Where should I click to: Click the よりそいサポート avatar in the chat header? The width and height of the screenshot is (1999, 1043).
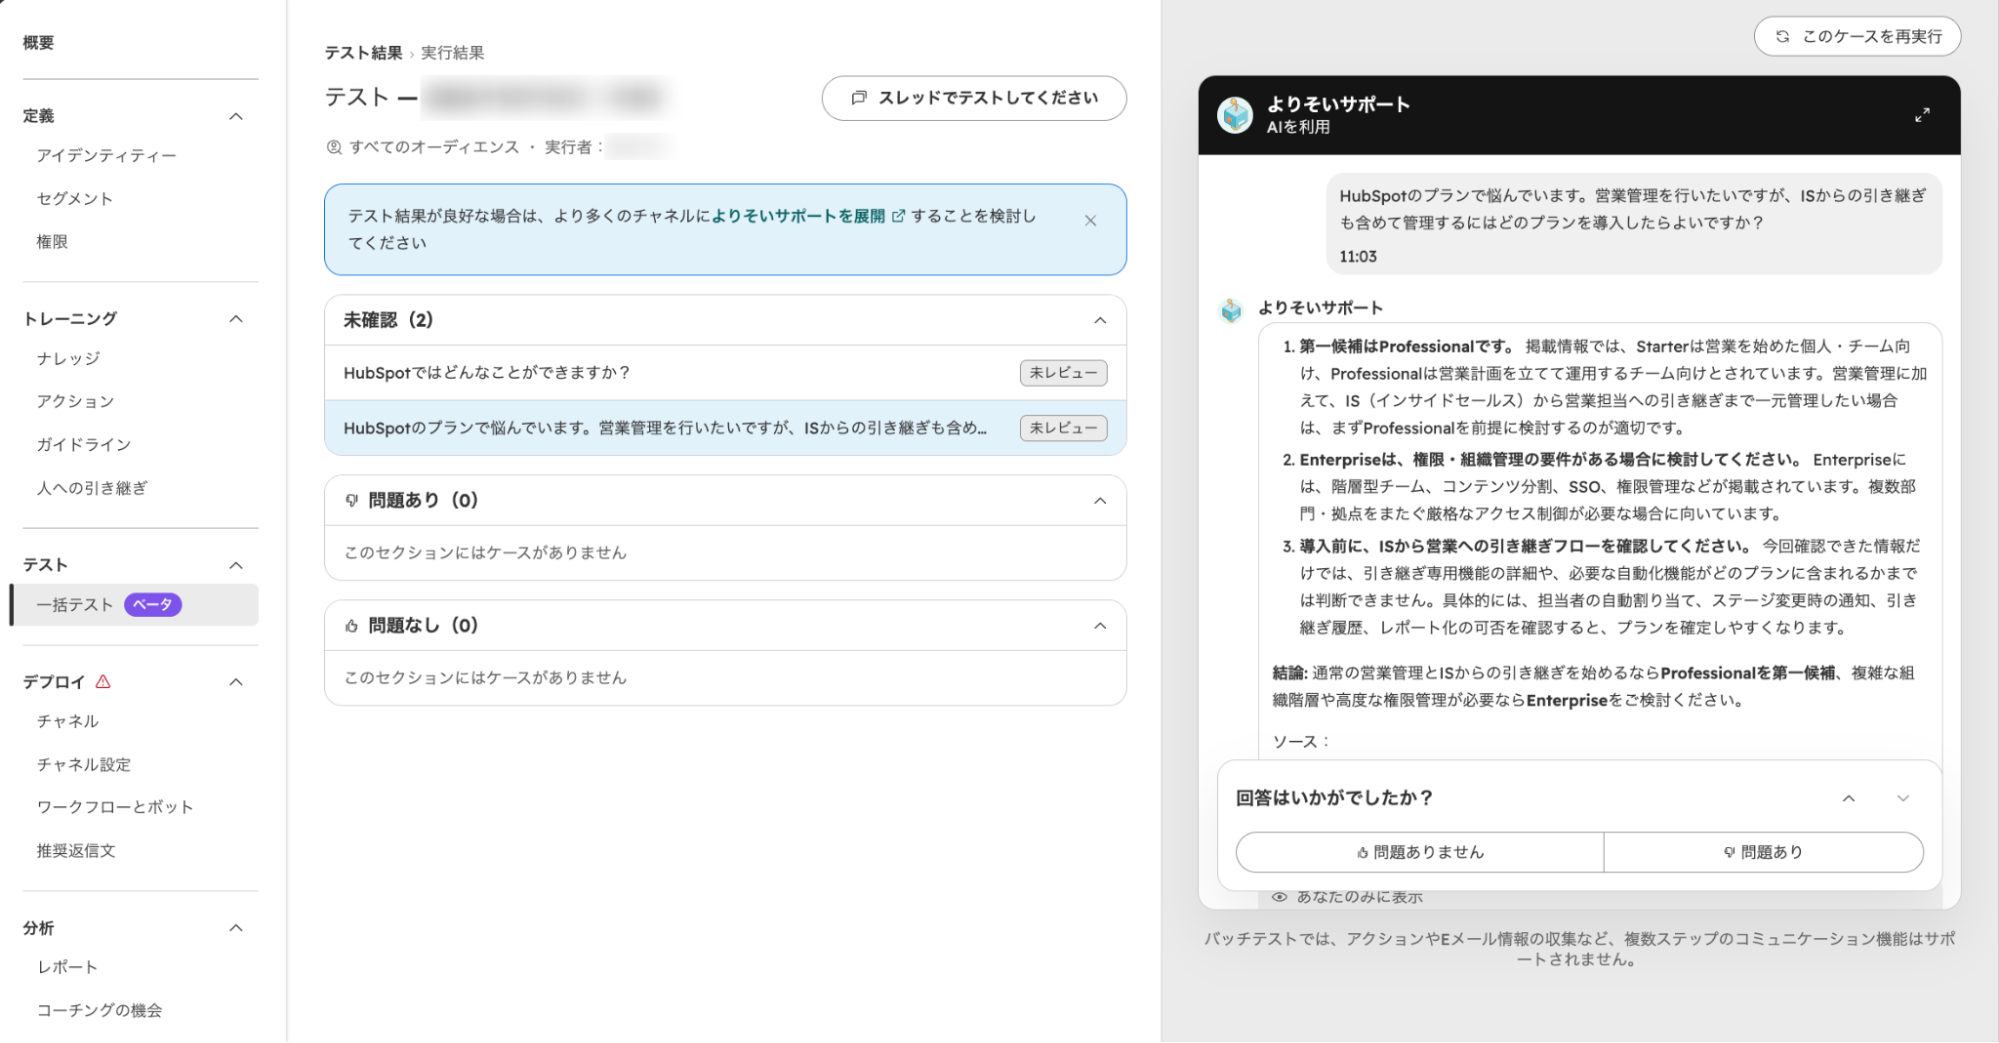(x=1235, y=115)
